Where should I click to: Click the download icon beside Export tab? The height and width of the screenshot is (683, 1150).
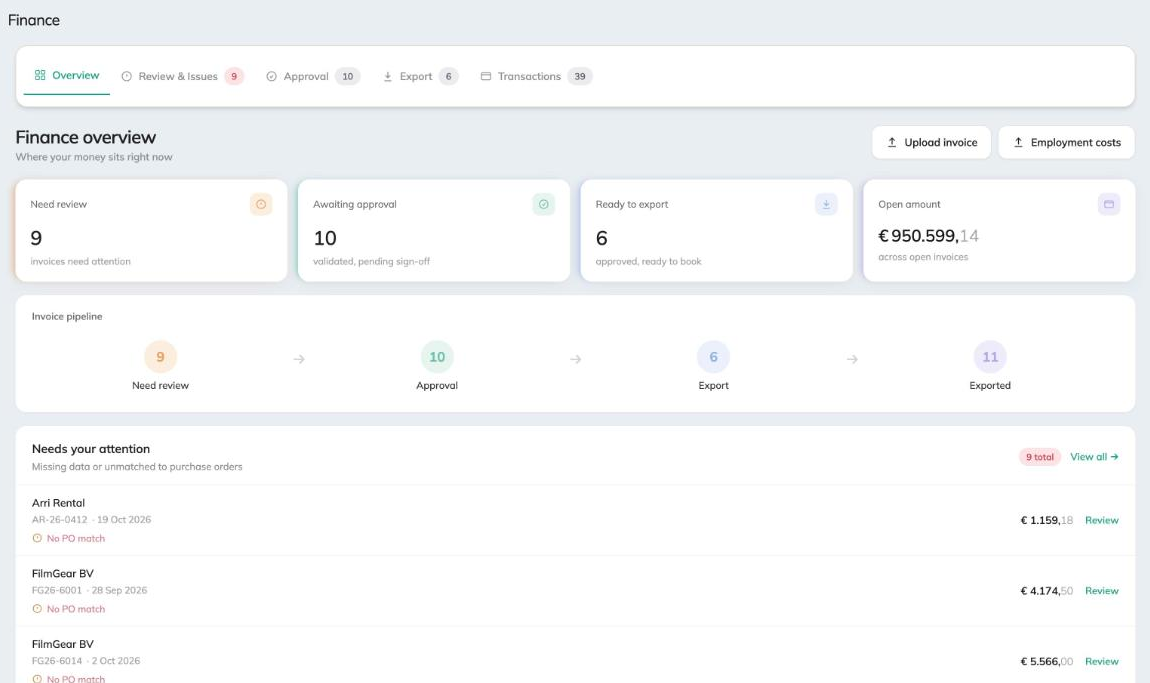387,76
